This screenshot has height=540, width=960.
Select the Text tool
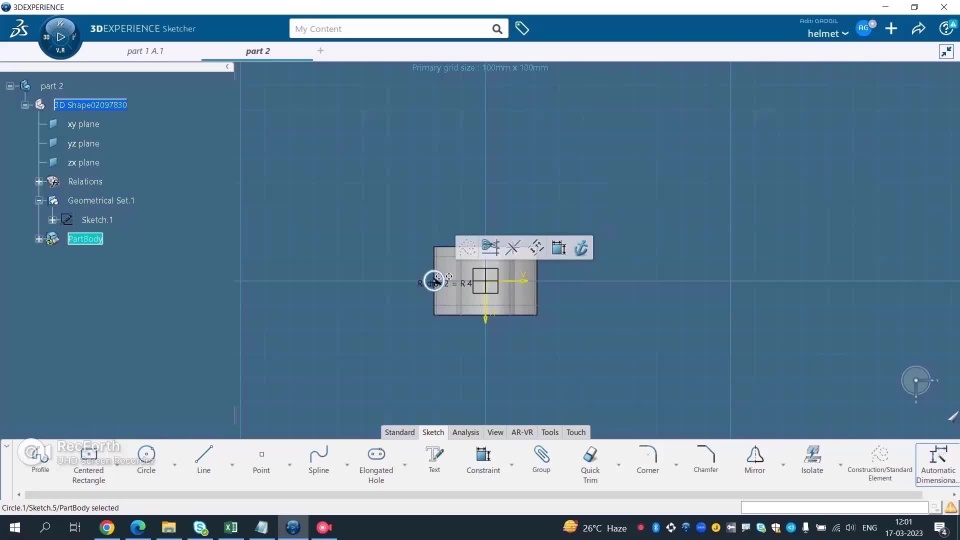(x=434, y=459)
